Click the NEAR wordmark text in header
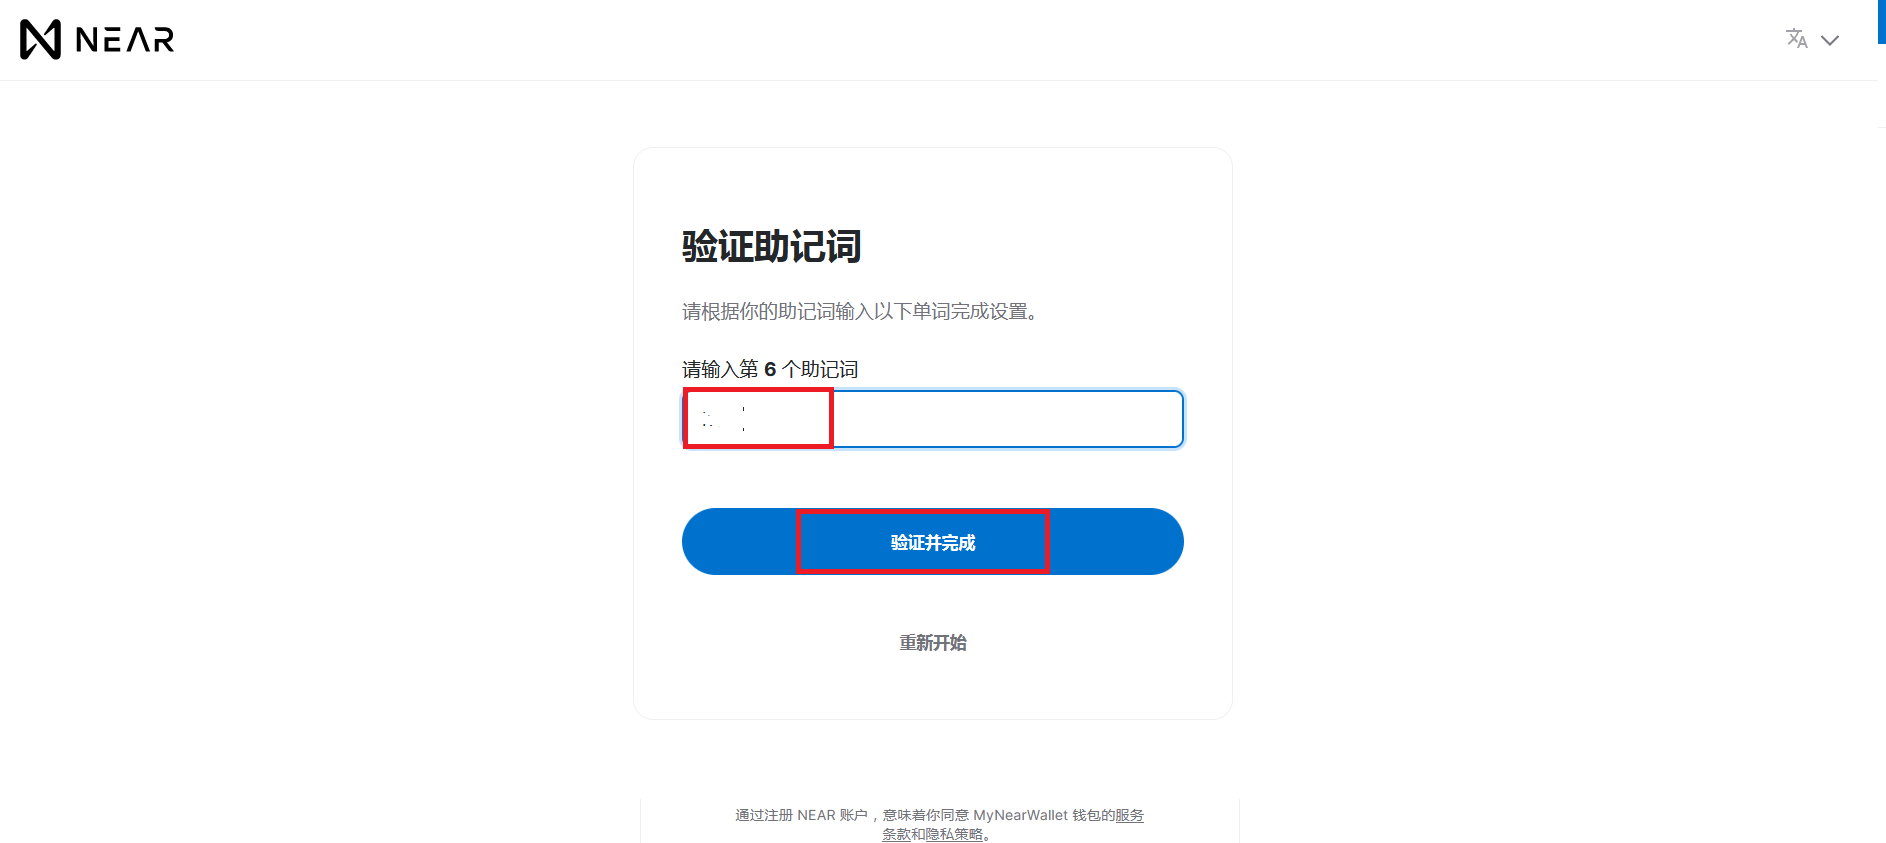Image resolution: width=1886 pixels, height=843 pixels. coord(125,40)
